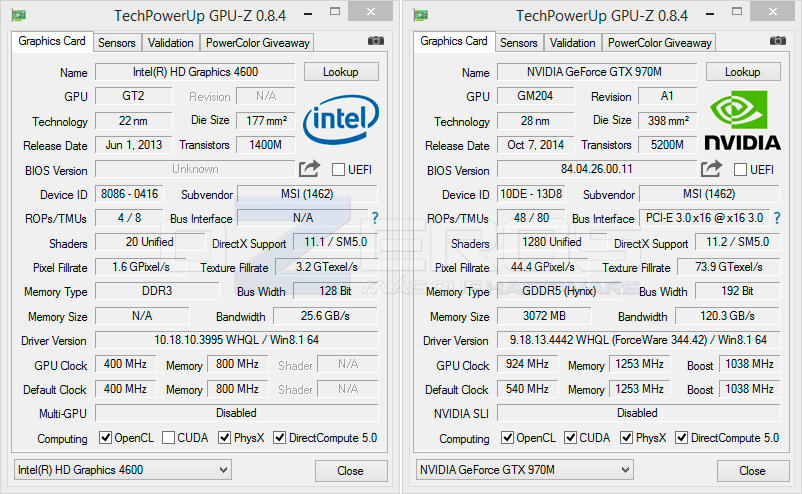Image resolution: width=802 pixels, height=494 pixels.
Task: Click Release Date value Oct 7, 2014
Action: coord(536,145)
